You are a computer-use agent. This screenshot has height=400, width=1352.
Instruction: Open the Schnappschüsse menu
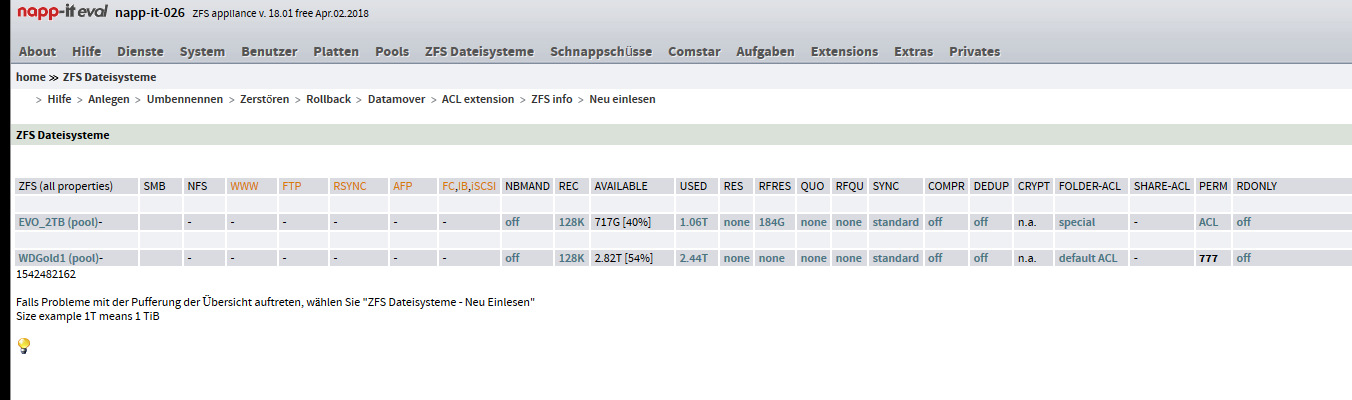click(600, 51)
